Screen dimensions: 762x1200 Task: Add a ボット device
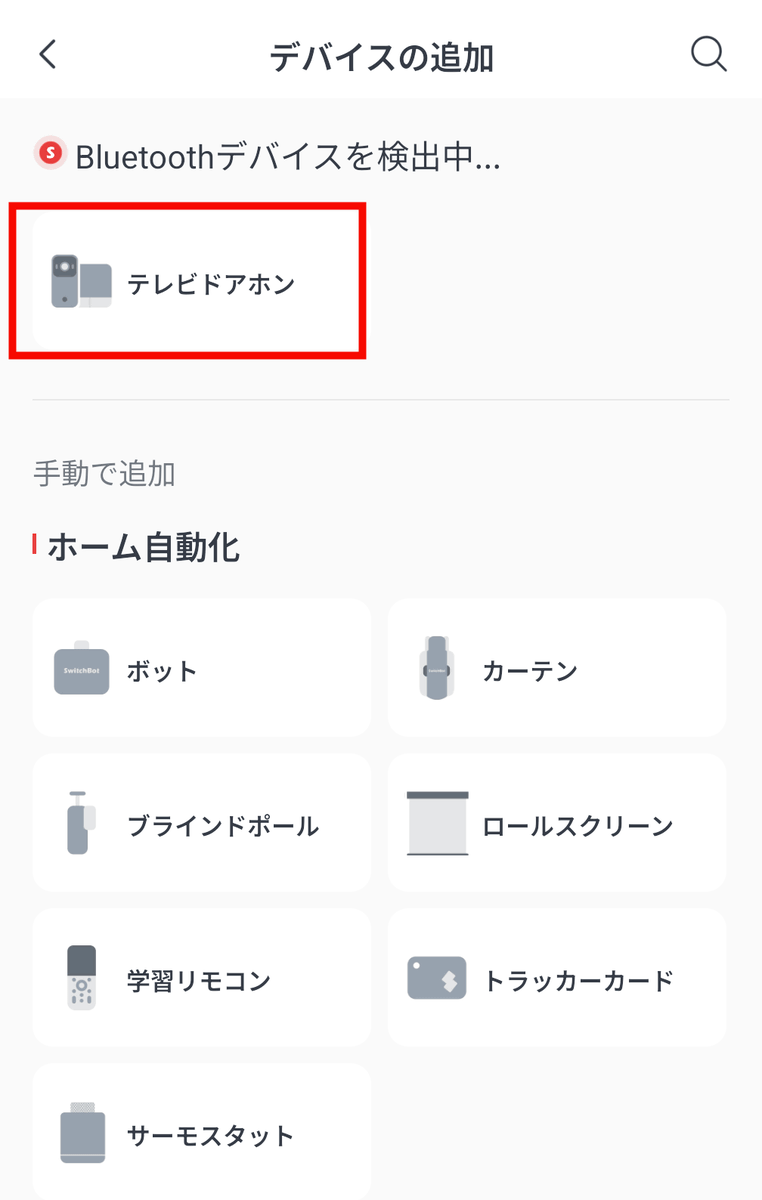(x=162, y=670)
